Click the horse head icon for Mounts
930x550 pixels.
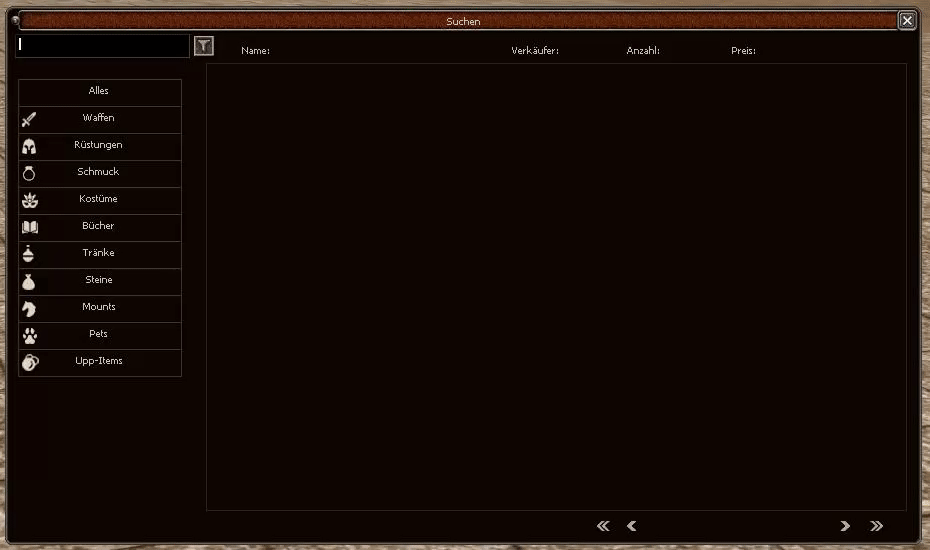pos(29,308)
